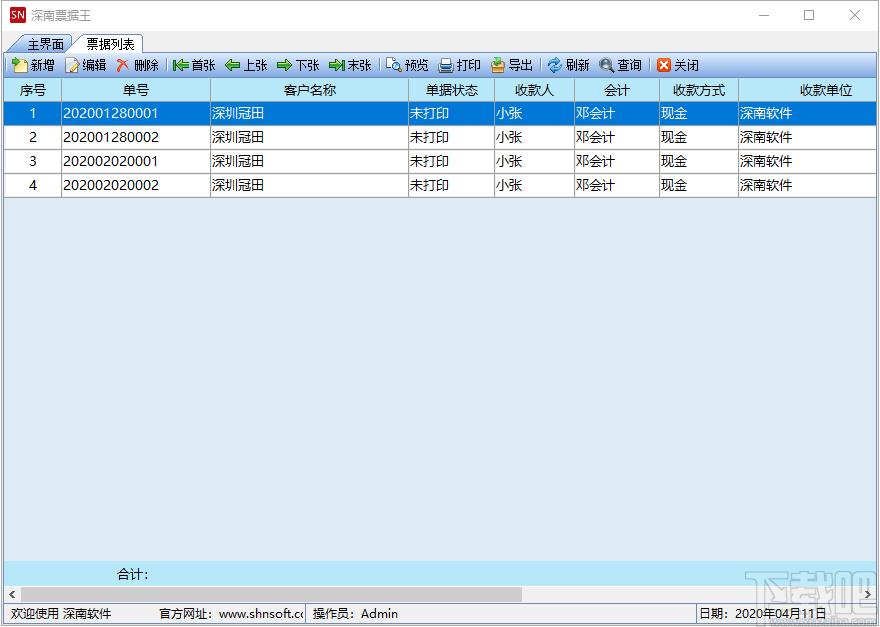The width and height of the screenshot is (880, 627).
Task: Jump to last record via 末张
Action: click(x=350, y=66)
